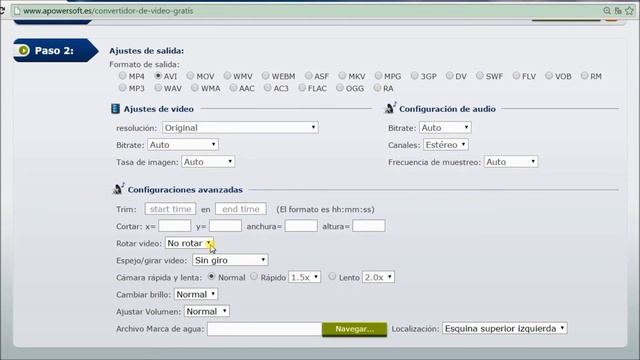Open the Frecuencia de muestreo dropdown

[511, 162]
